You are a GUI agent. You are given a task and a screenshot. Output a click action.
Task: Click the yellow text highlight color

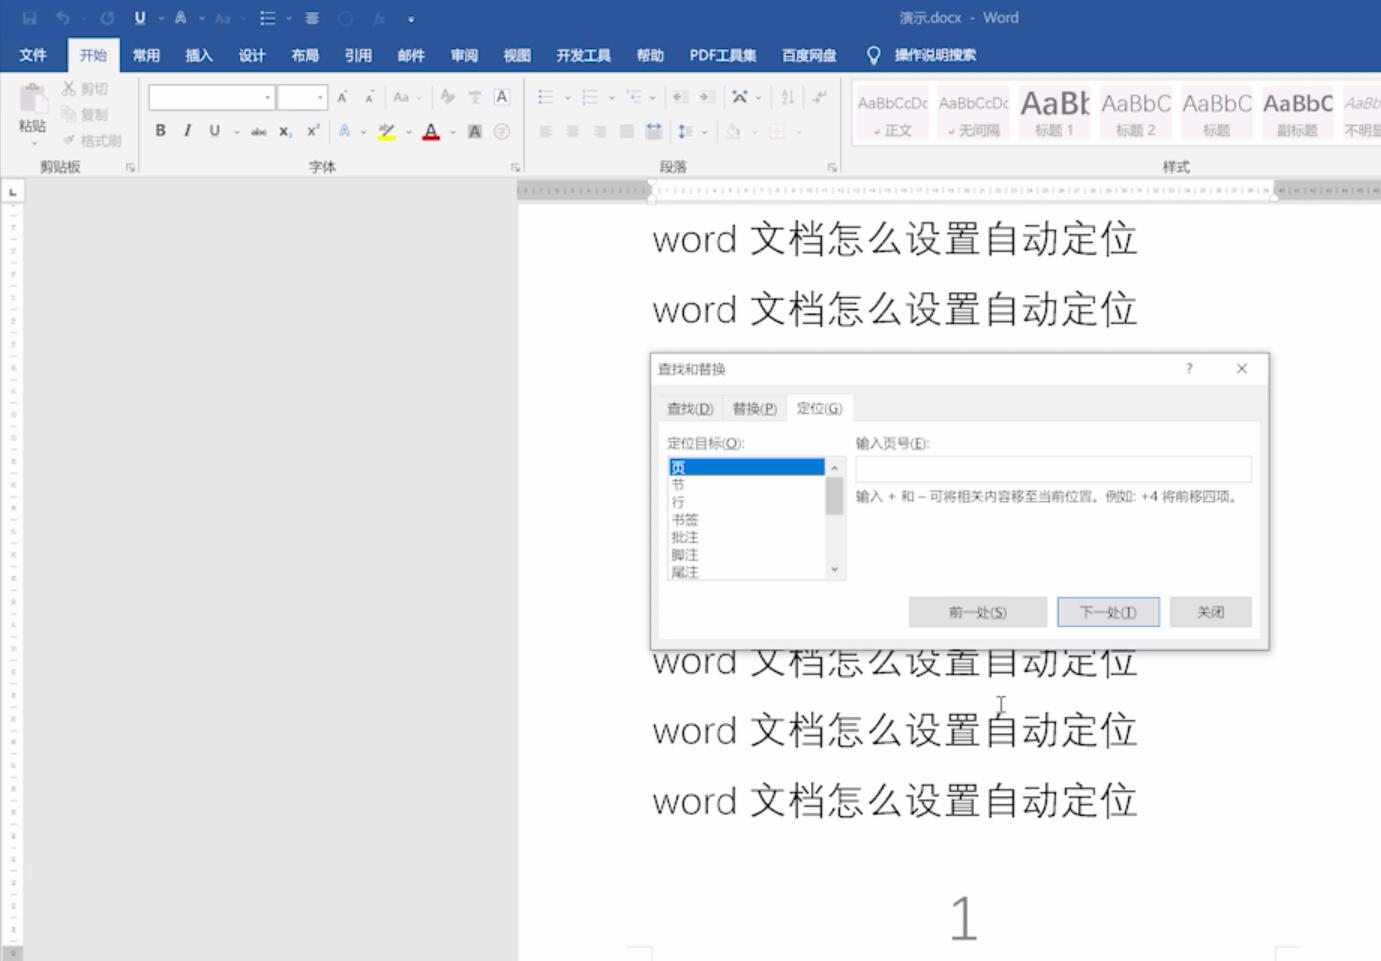[387, 131]
